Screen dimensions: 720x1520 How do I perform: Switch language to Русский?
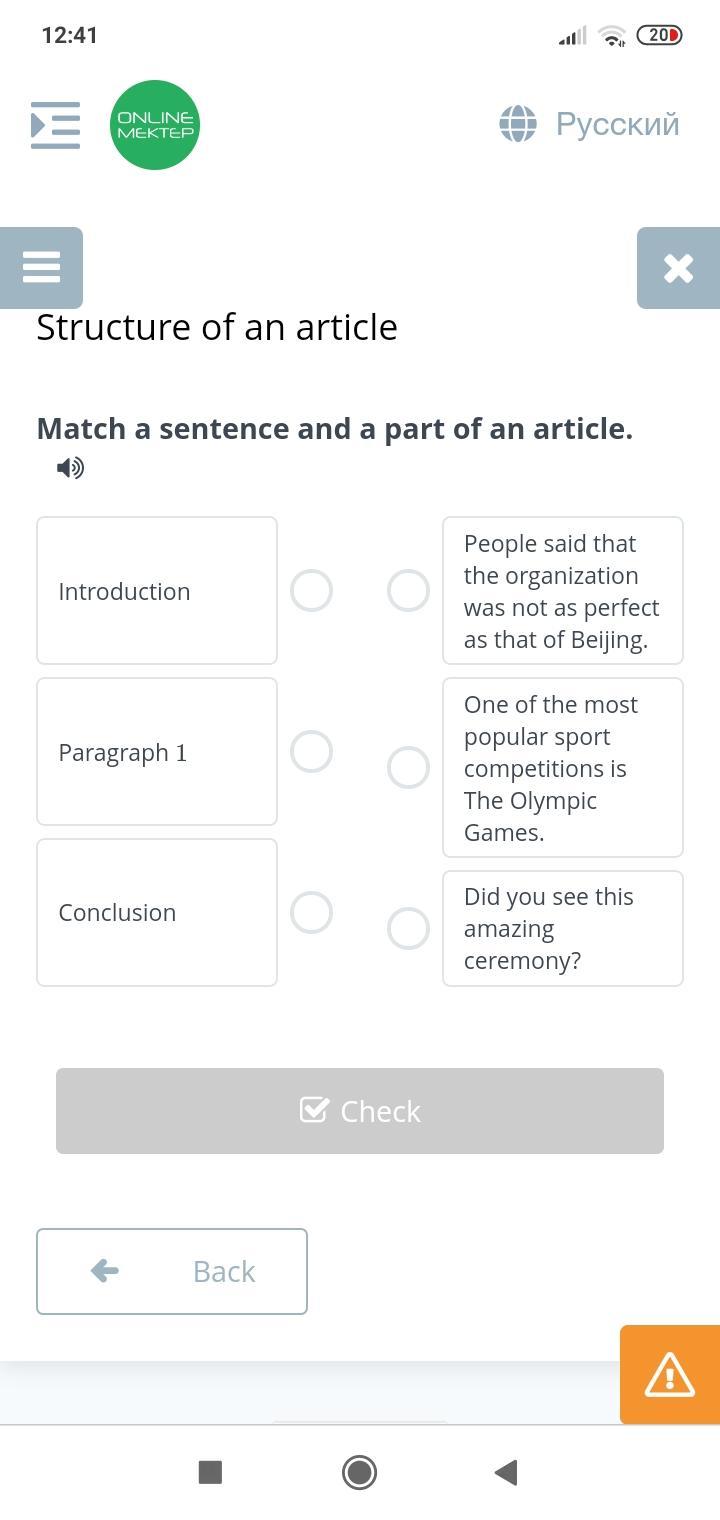(x=617, y=124)
